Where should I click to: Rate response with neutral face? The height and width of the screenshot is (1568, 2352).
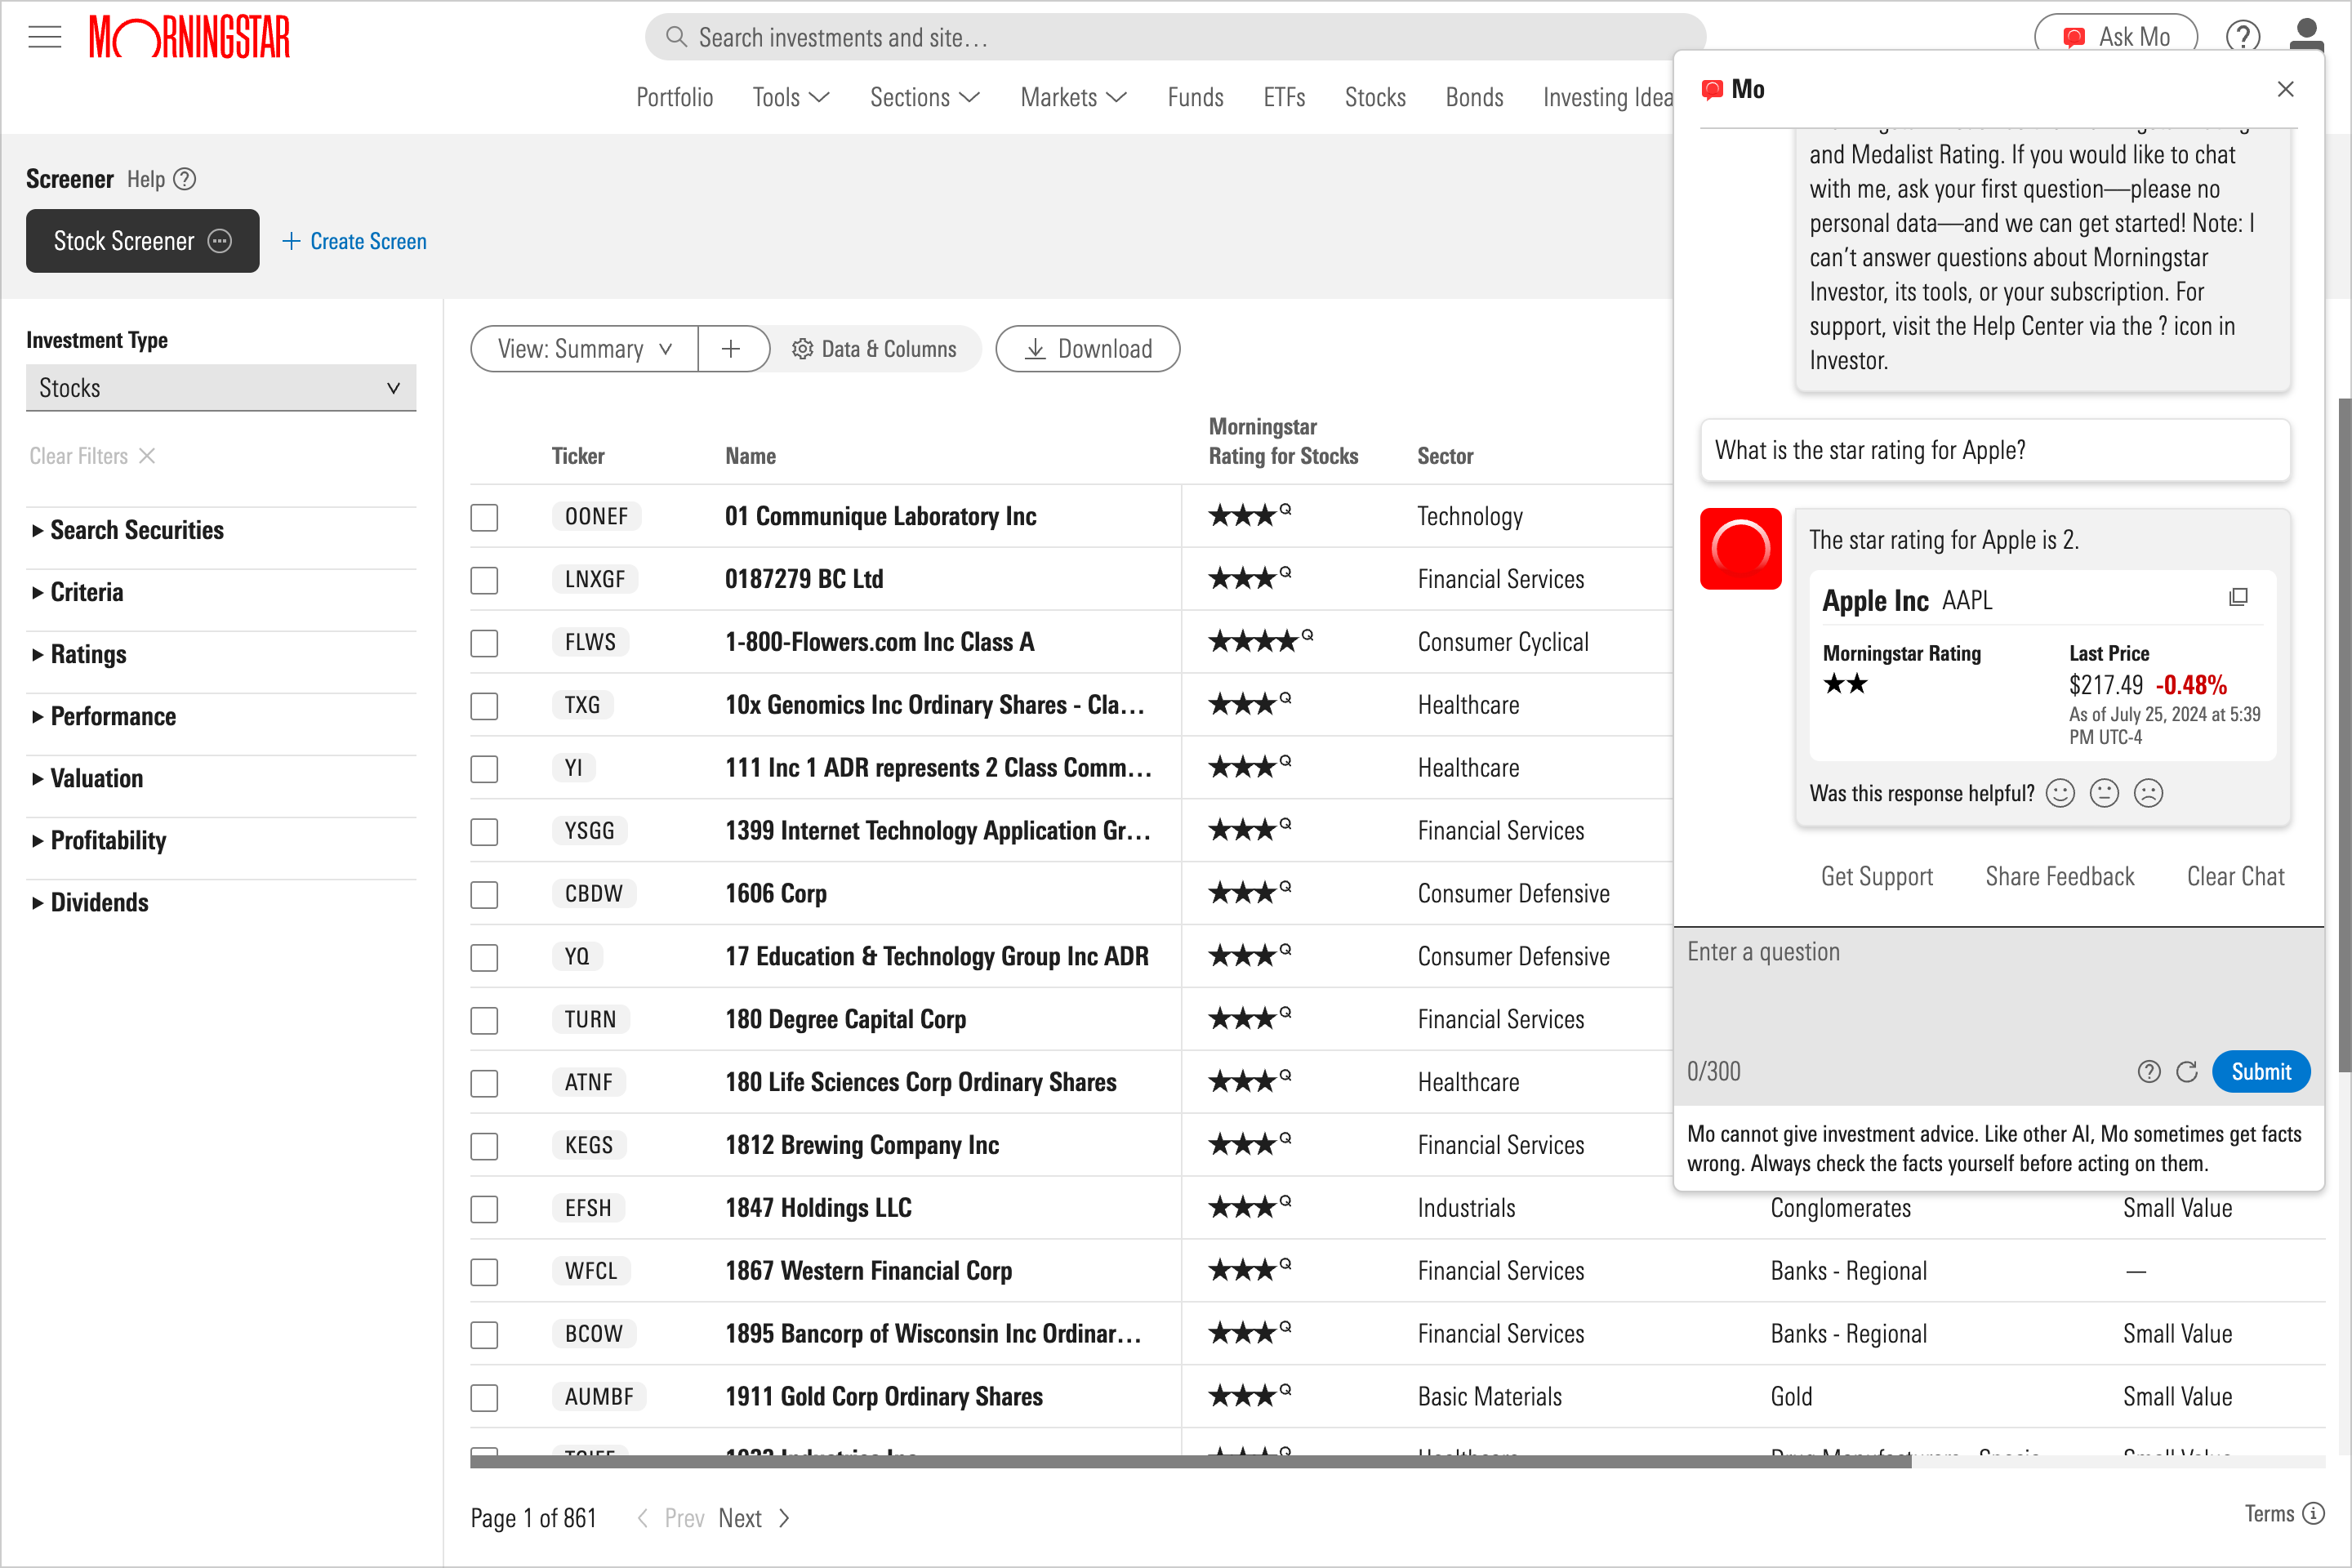pos(2104,793)
